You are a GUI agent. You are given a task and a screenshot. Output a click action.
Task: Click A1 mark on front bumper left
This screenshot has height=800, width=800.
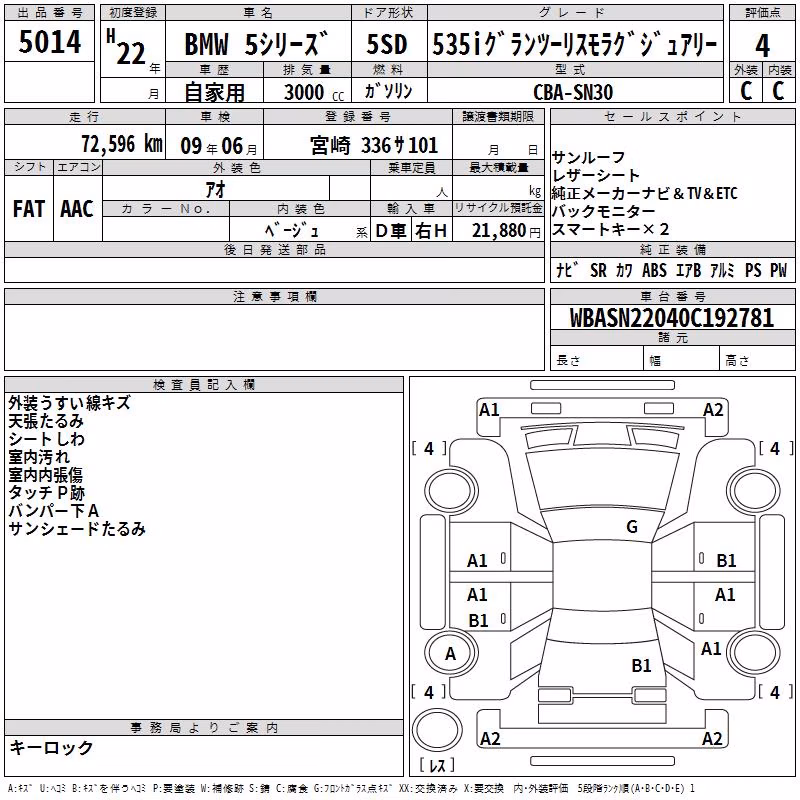489,410
